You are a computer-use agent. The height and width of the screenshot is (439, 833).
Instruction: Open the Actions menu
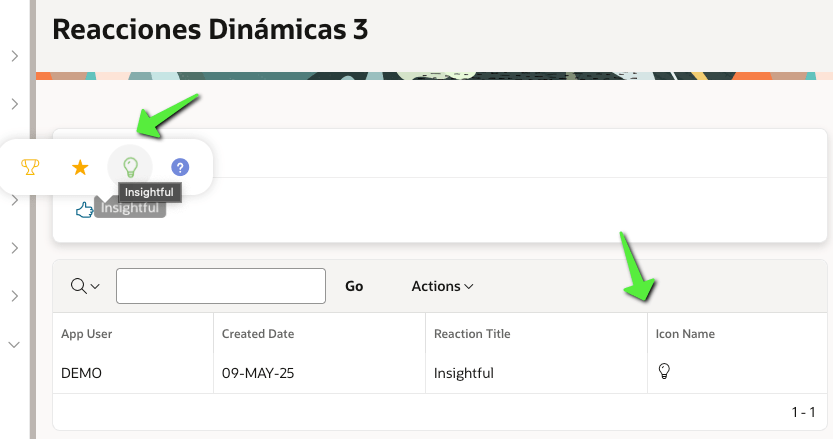tap(442, 286)
